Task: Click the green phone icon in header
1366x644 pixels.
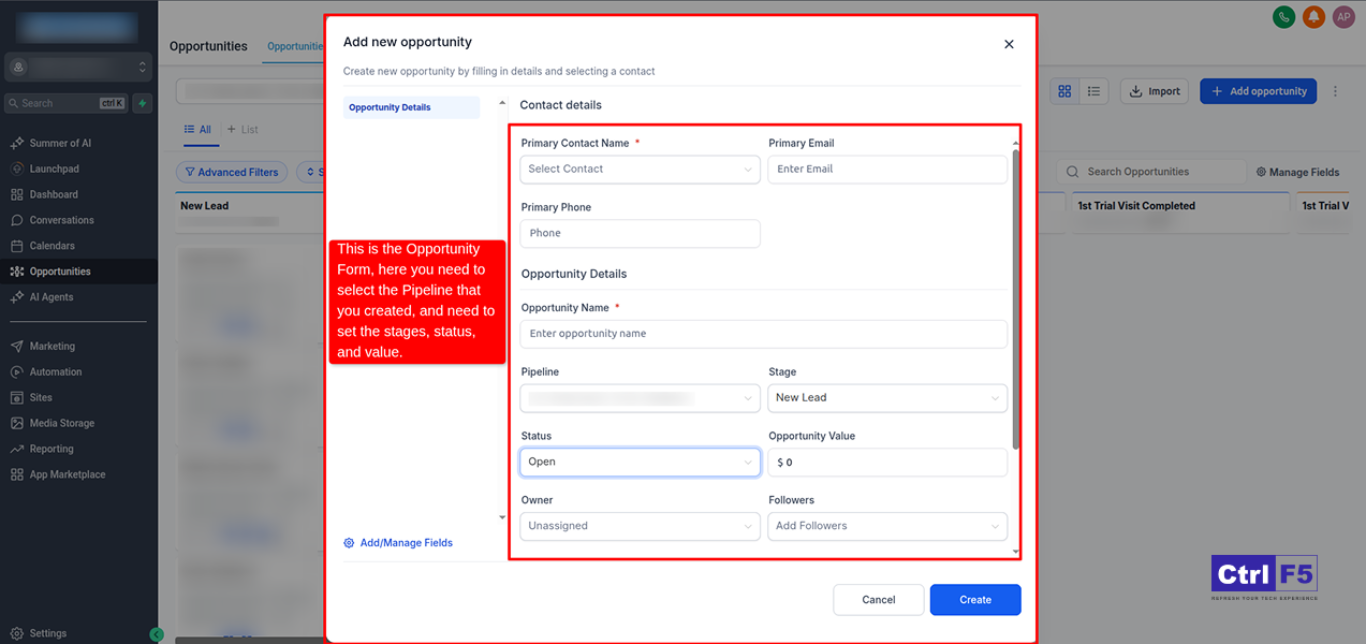Action: click(x=1283, y=17)
